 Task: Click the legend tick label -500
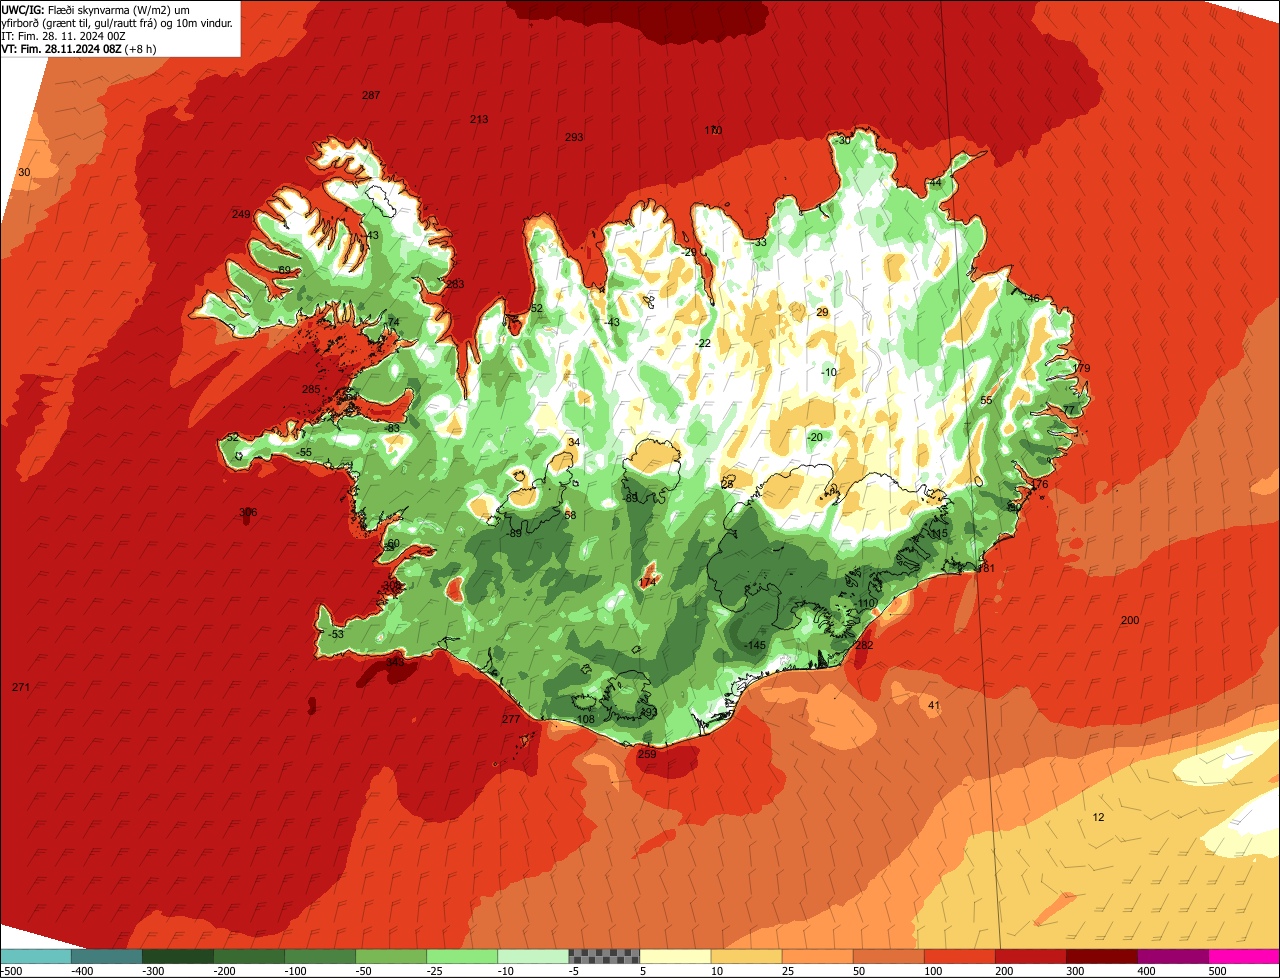click(x=11, y=971)
